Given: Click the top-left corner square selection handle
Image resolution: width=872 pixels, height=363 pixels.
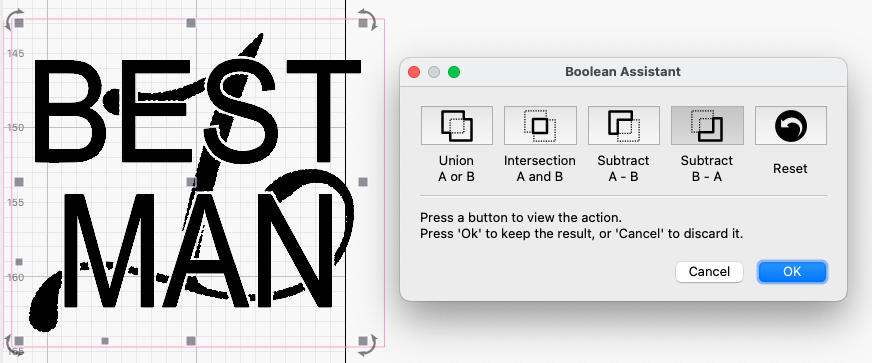Looking at the screenshot, I should point(19,23).
